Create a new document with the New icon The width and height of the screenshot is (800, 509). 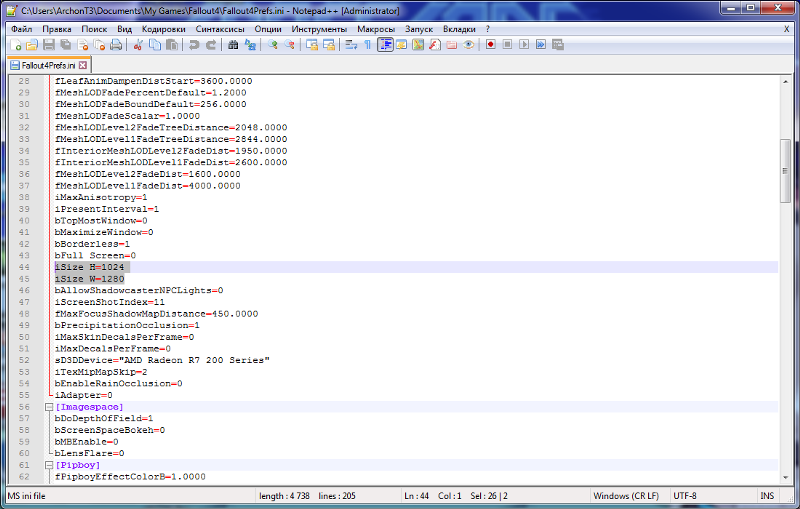coord(16,45)
